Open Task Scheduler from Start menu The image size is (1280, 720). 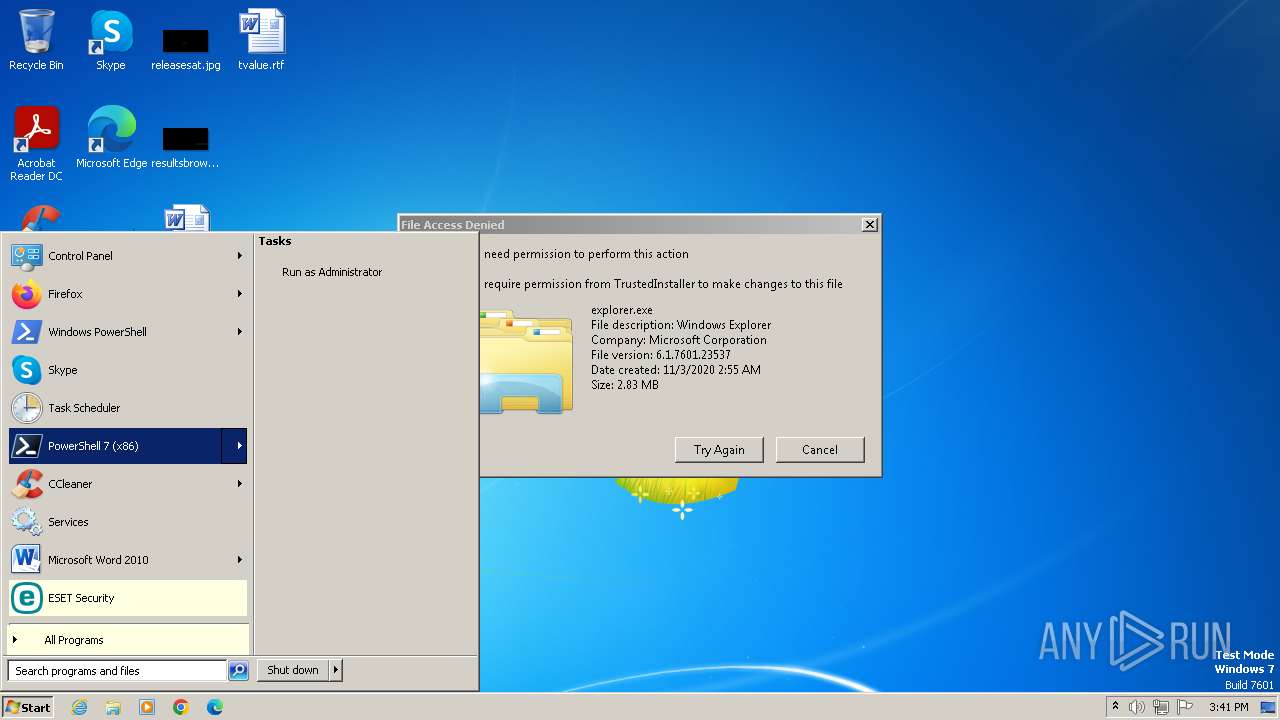(x=128, y=408)
